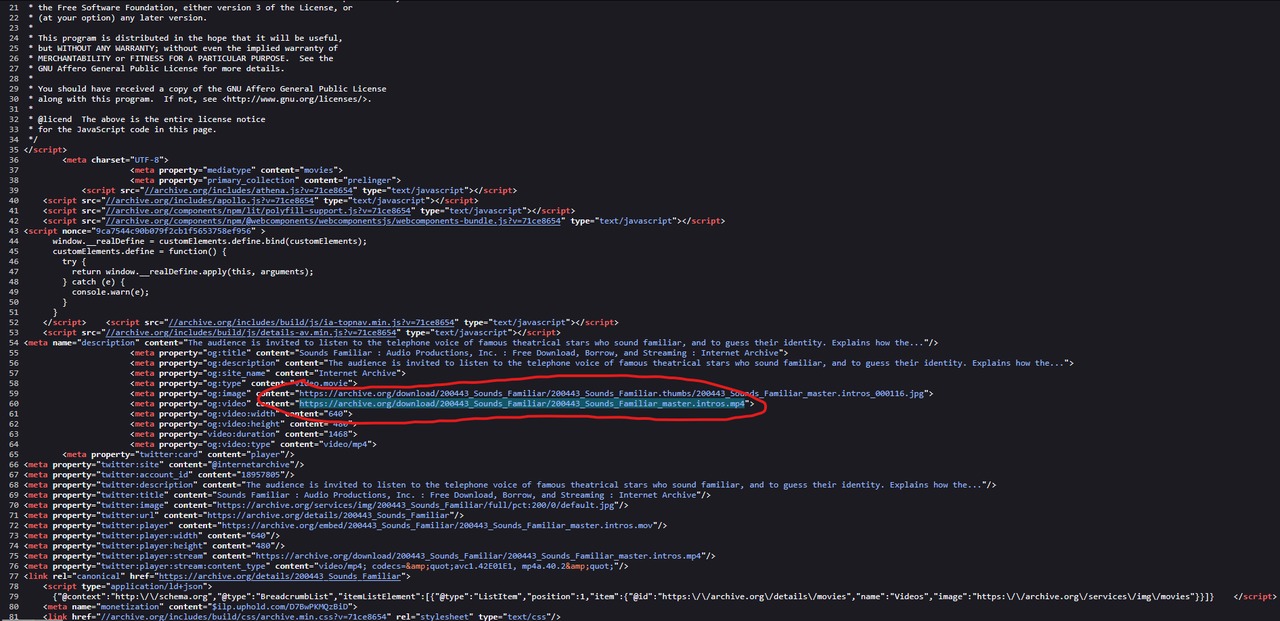
Task: Click line number 35 in the gutter
Action: [14, 150]
